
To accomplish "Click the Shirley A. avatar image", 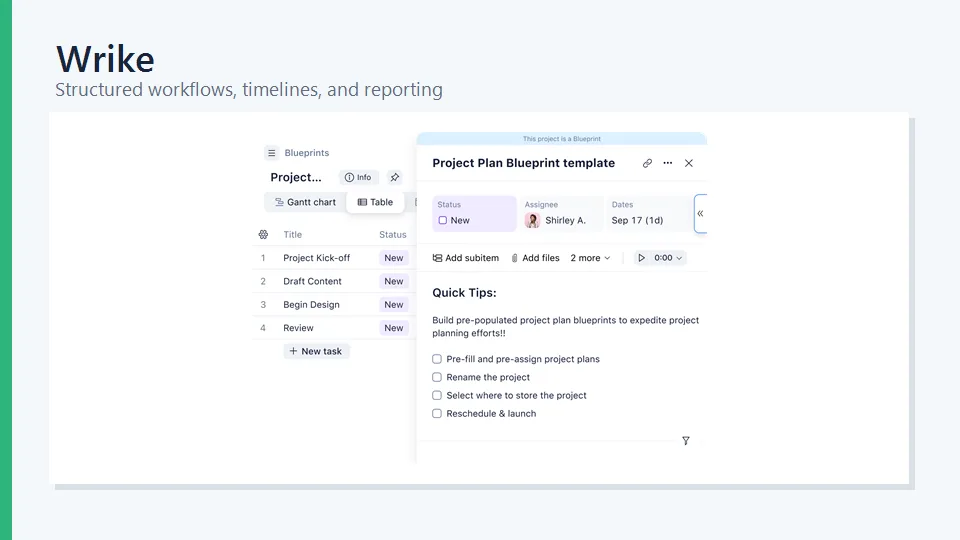I will click(x=532, y=220).
